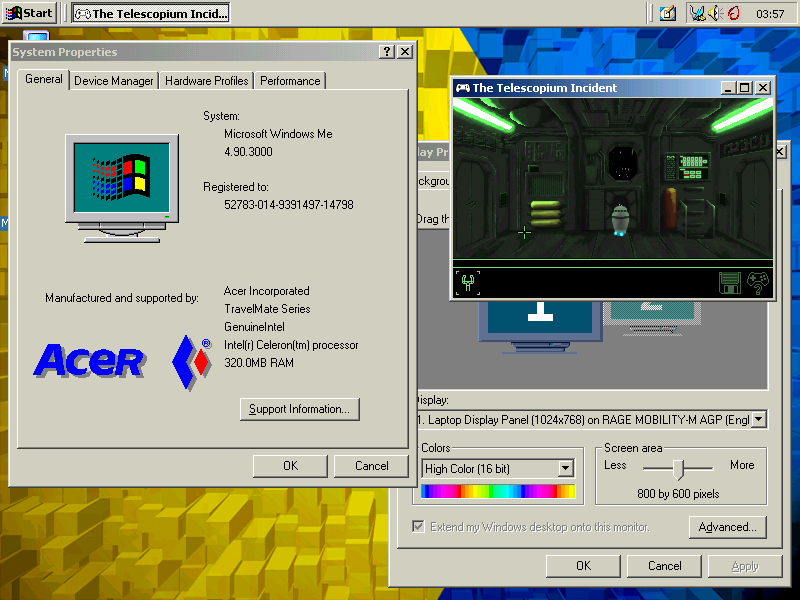Viewport: 800px width, 600px height.
Task: Click Cancel in System Properties
Action: pyautogui.click(x=371, y=466)
